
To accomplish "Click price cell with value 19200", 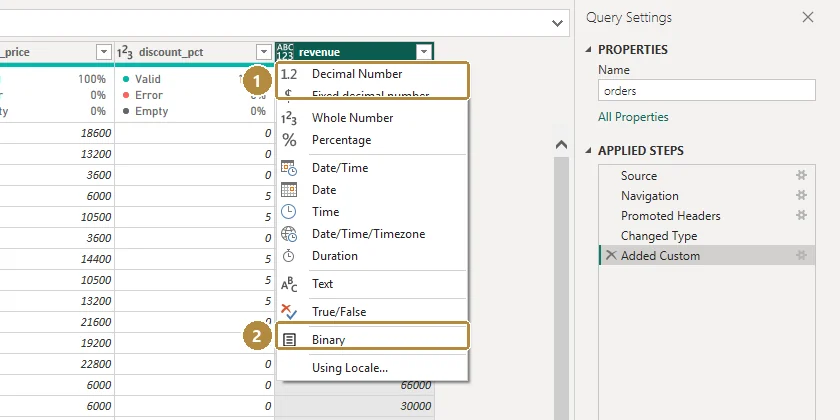I will click(57, 342).
